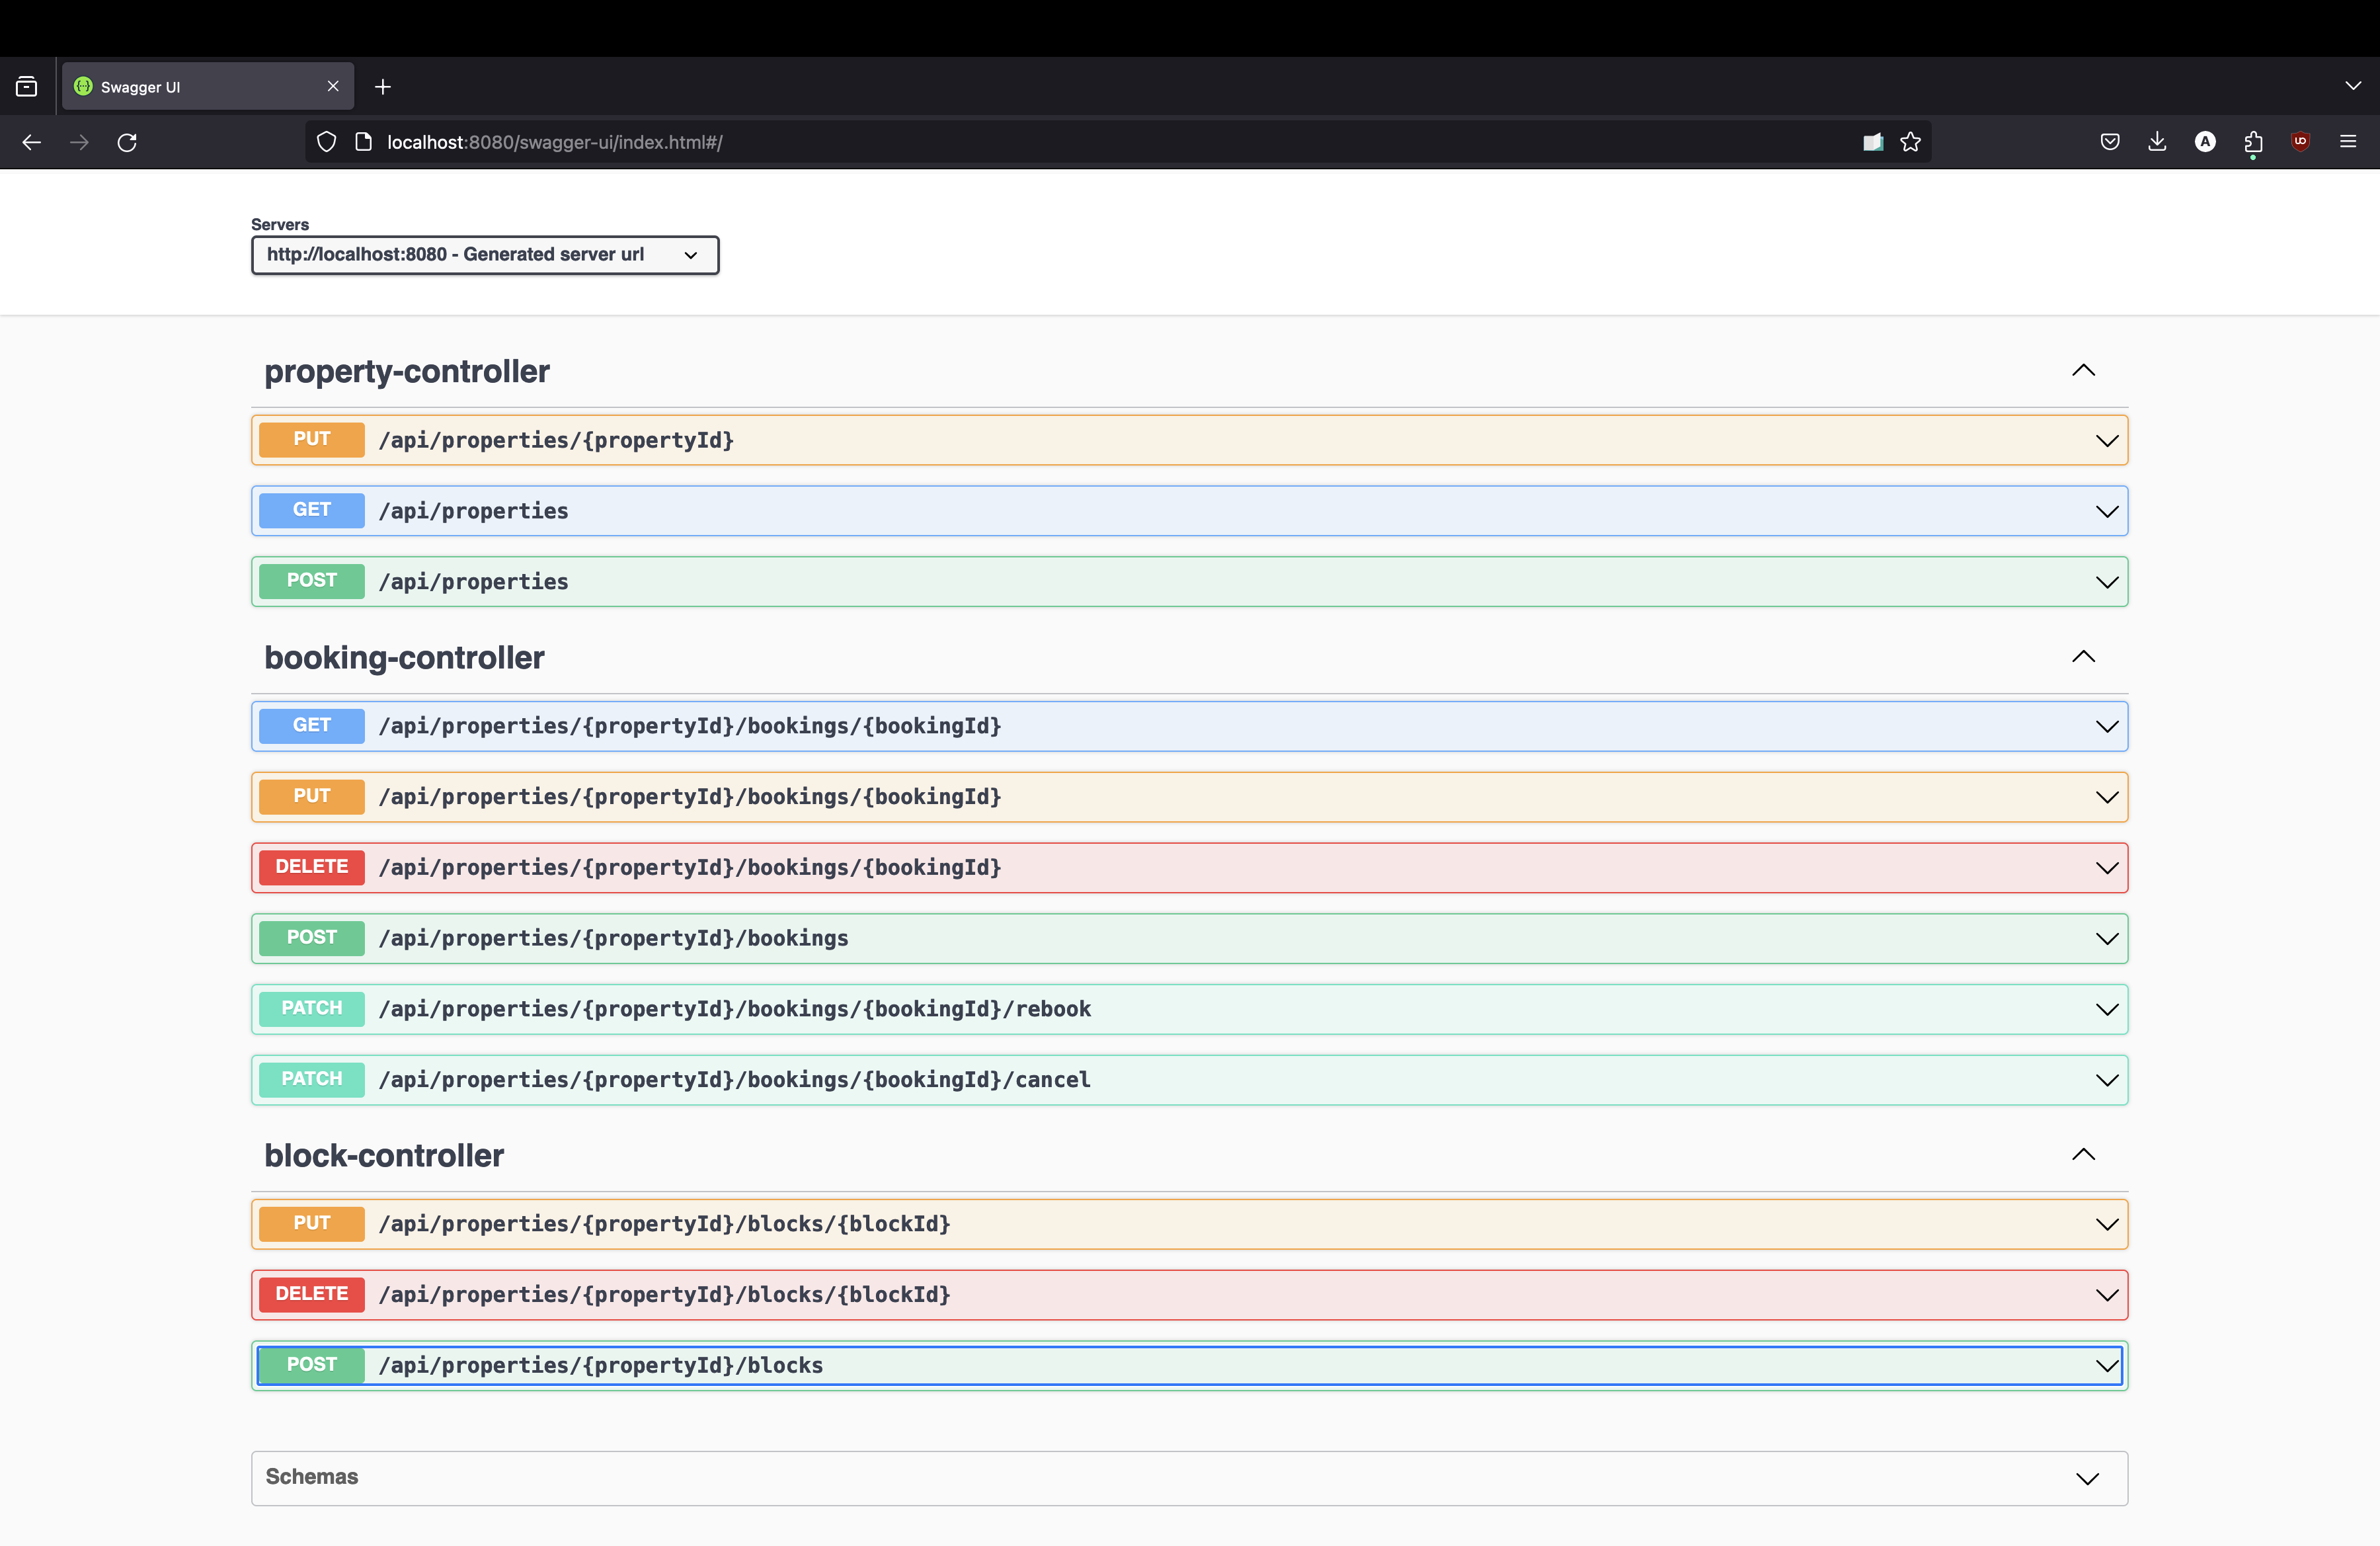Click the back navigation arrow
The width and height of the screenshot is (2380, 1546).
(x=31, y=142)
